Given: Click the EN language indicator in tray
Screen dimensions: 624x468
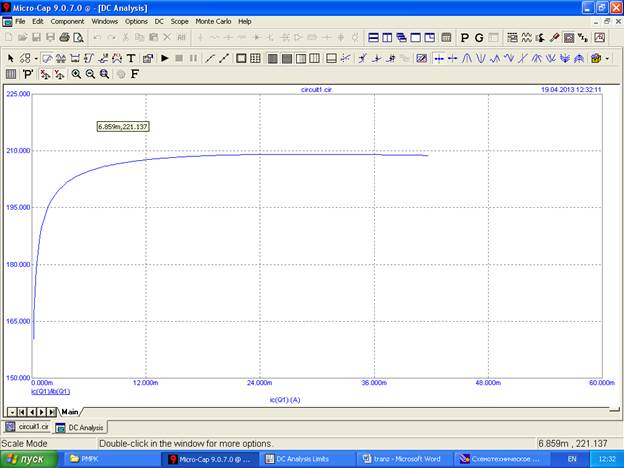Looking at the screenshot, I should tap(572, 459).
